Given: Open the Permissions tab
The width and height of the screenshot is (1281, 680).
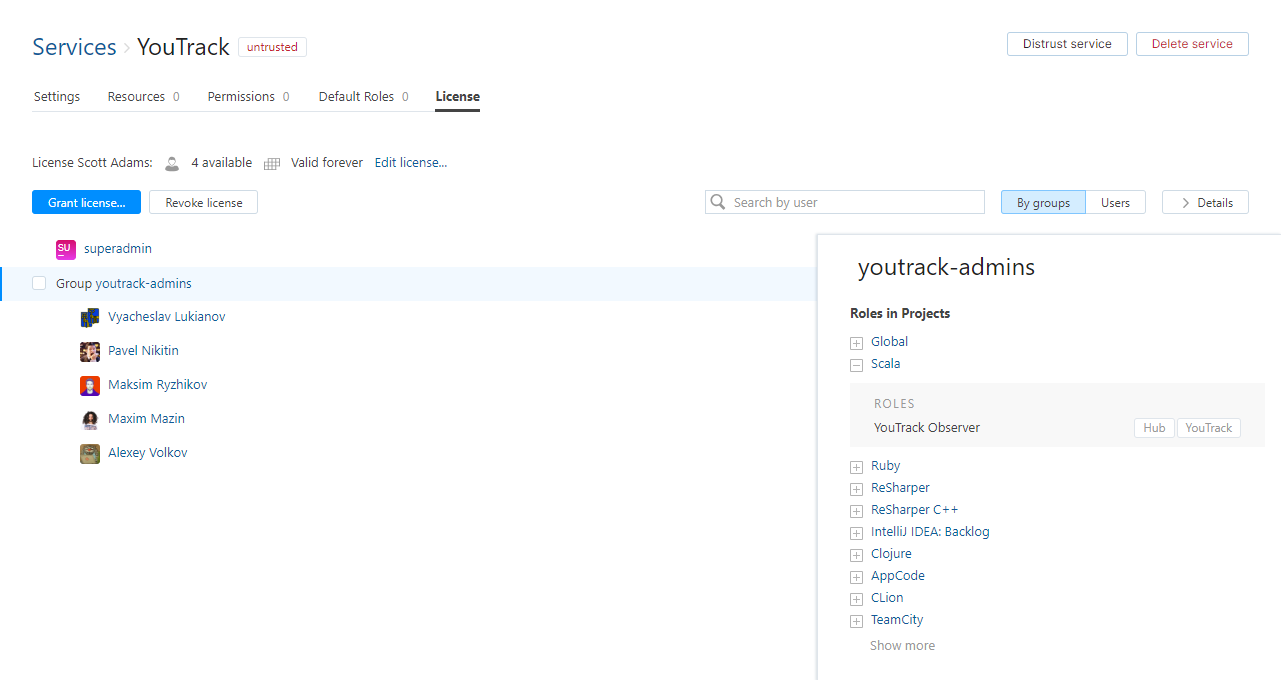Looking at the screenshot, I should (x=241, y=97).
